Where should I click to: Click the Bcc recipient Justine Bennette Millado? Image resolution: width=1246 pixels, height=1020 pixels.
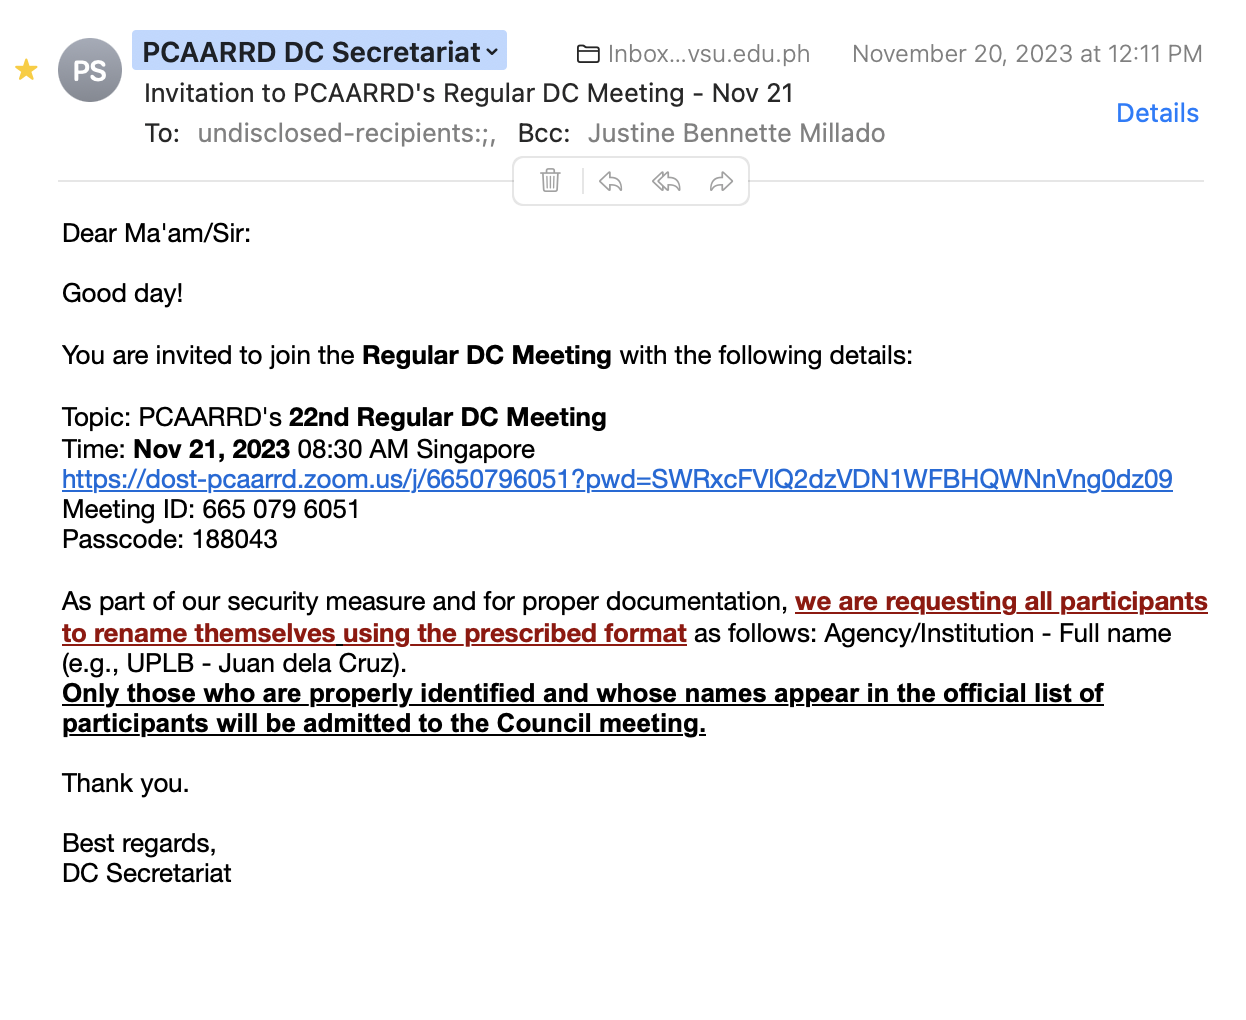[x=736, y=133]
